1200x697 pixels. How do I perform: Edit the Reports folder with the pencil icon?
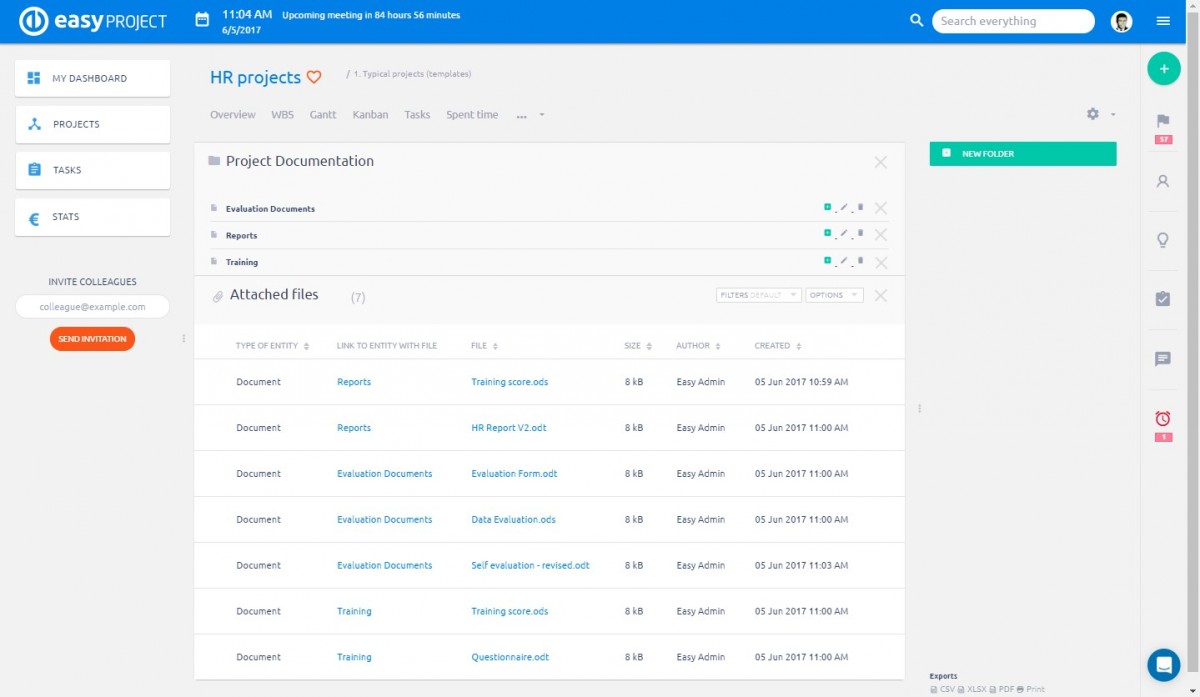(x=843, y=235)
